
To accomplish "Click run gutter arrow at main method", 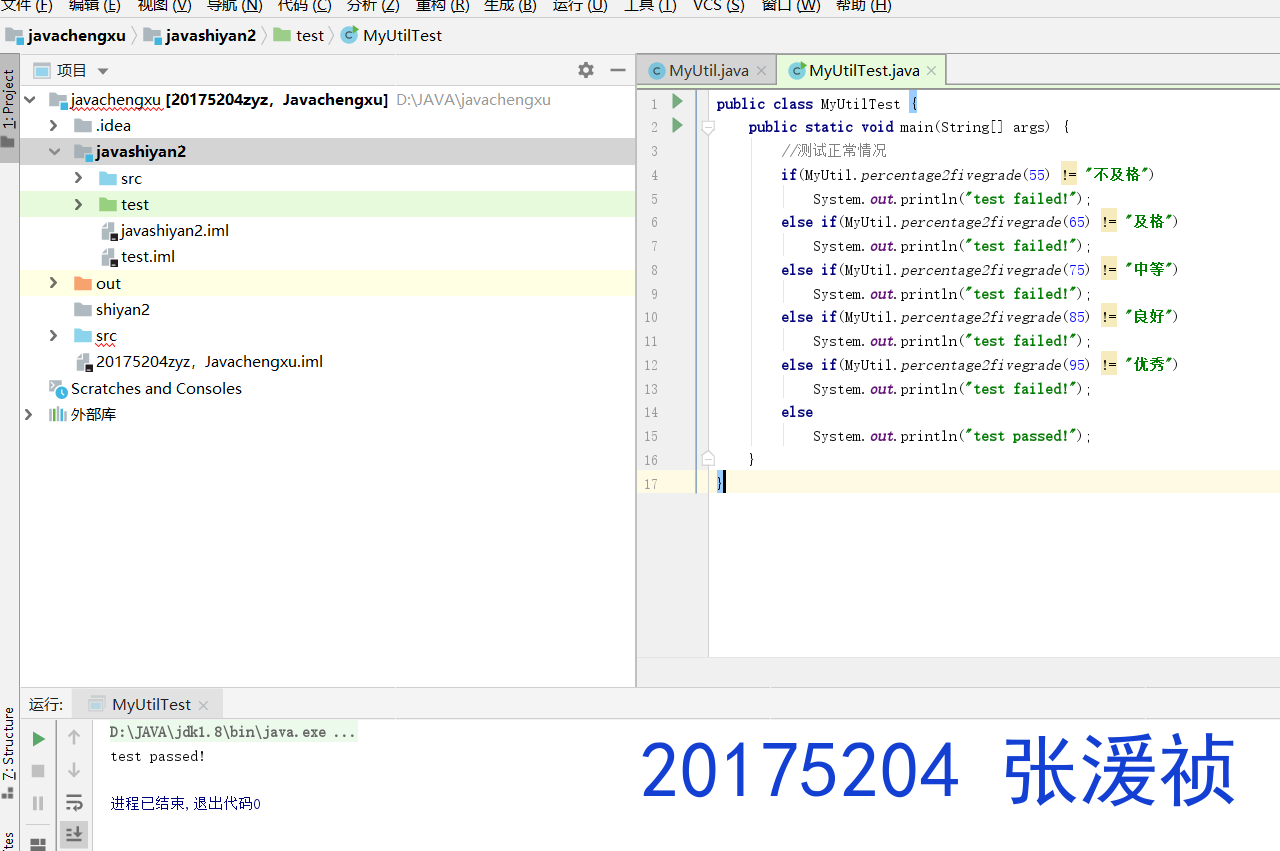I will pyautogui.click(x=677, y=126).
